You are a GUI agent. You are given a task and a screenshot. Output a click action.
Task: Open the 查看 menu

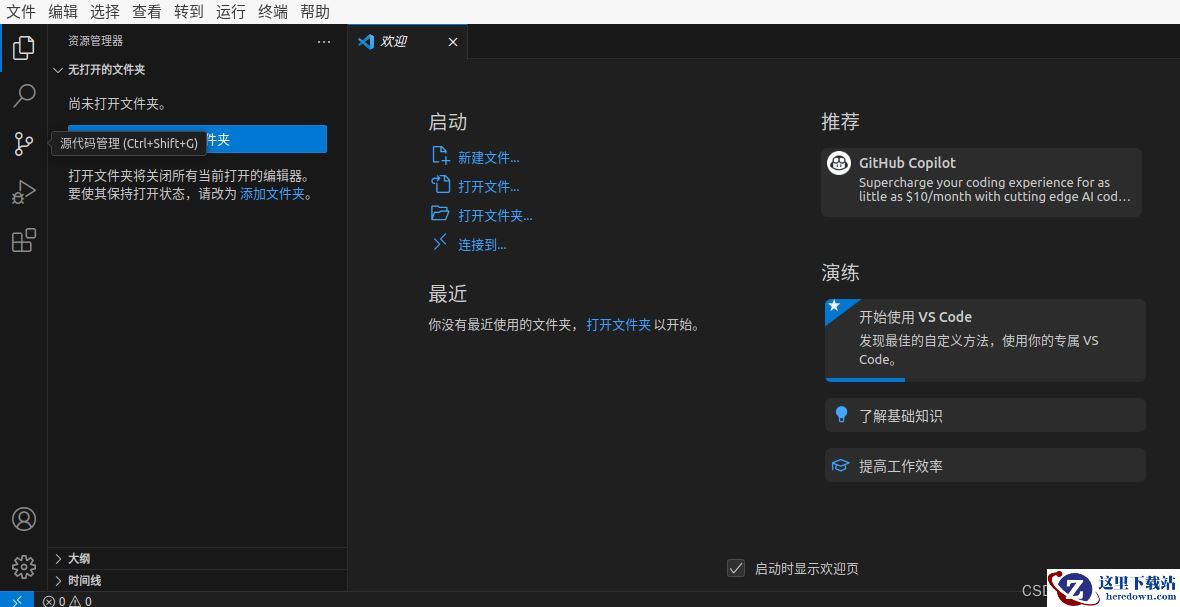[x=147, y=11]
